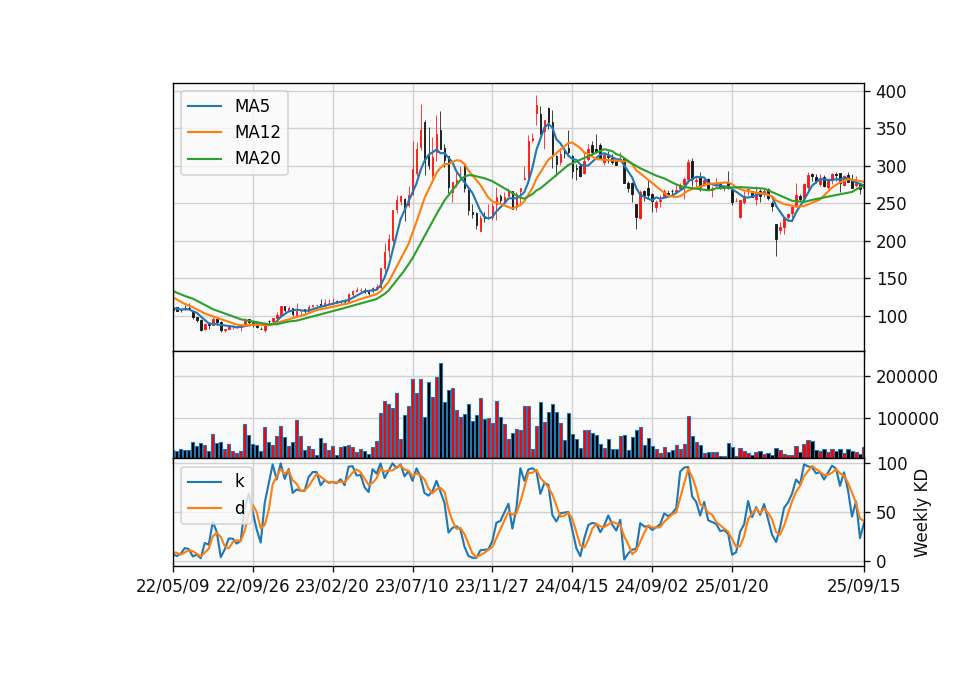Select the MA20 legend label
This screenshot has width=960, height=690.
pyautogui.click(x=257, y=158)
